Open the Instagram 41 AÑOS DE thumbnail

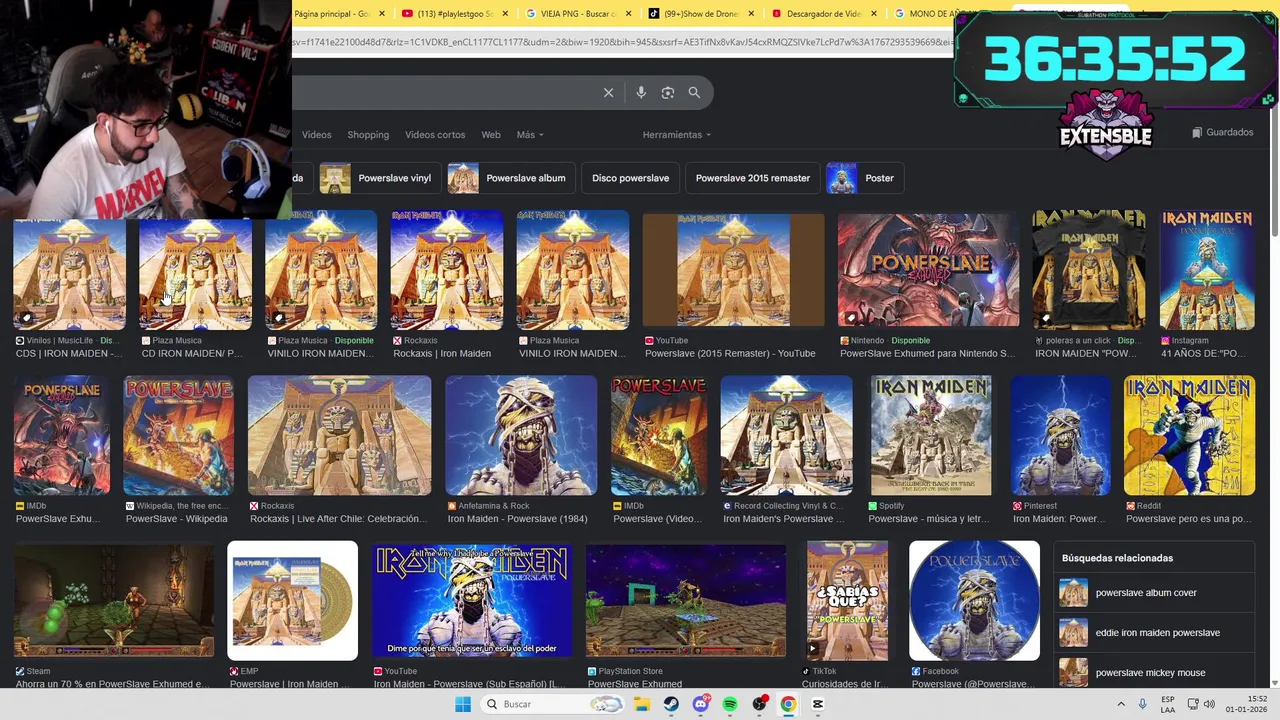coord(1207,270)
